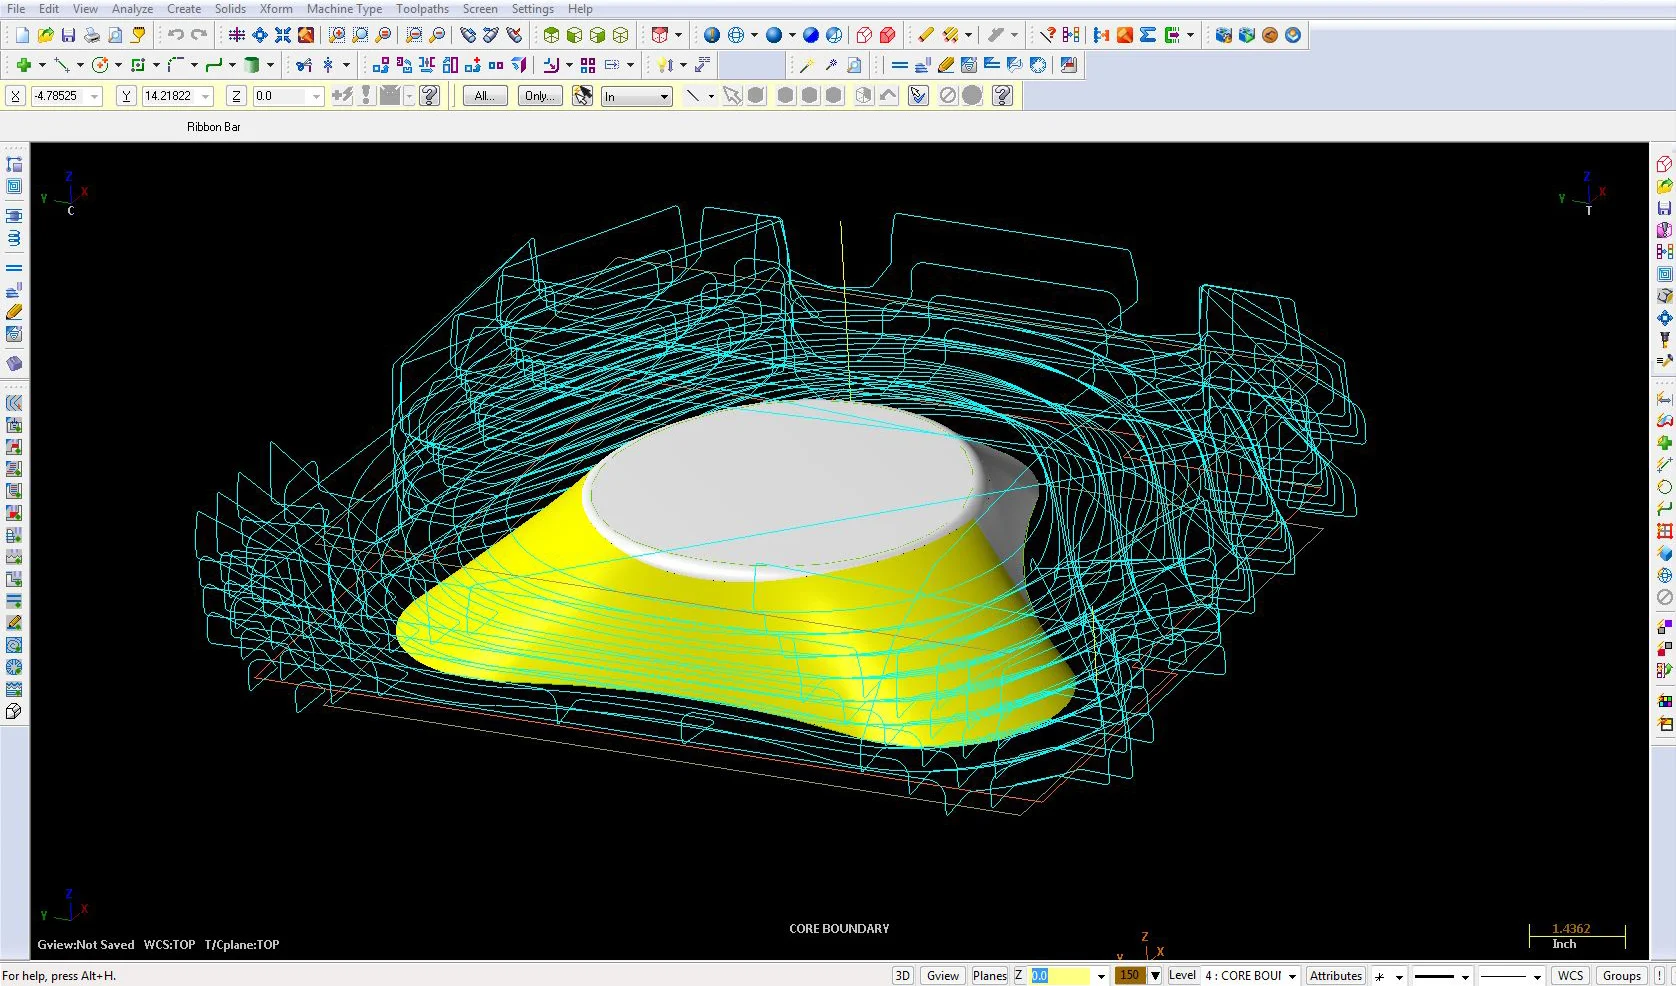
Task: Click the 'T/Cplane:TOP' text in the viewport
Action: click(x=242, y=945)
